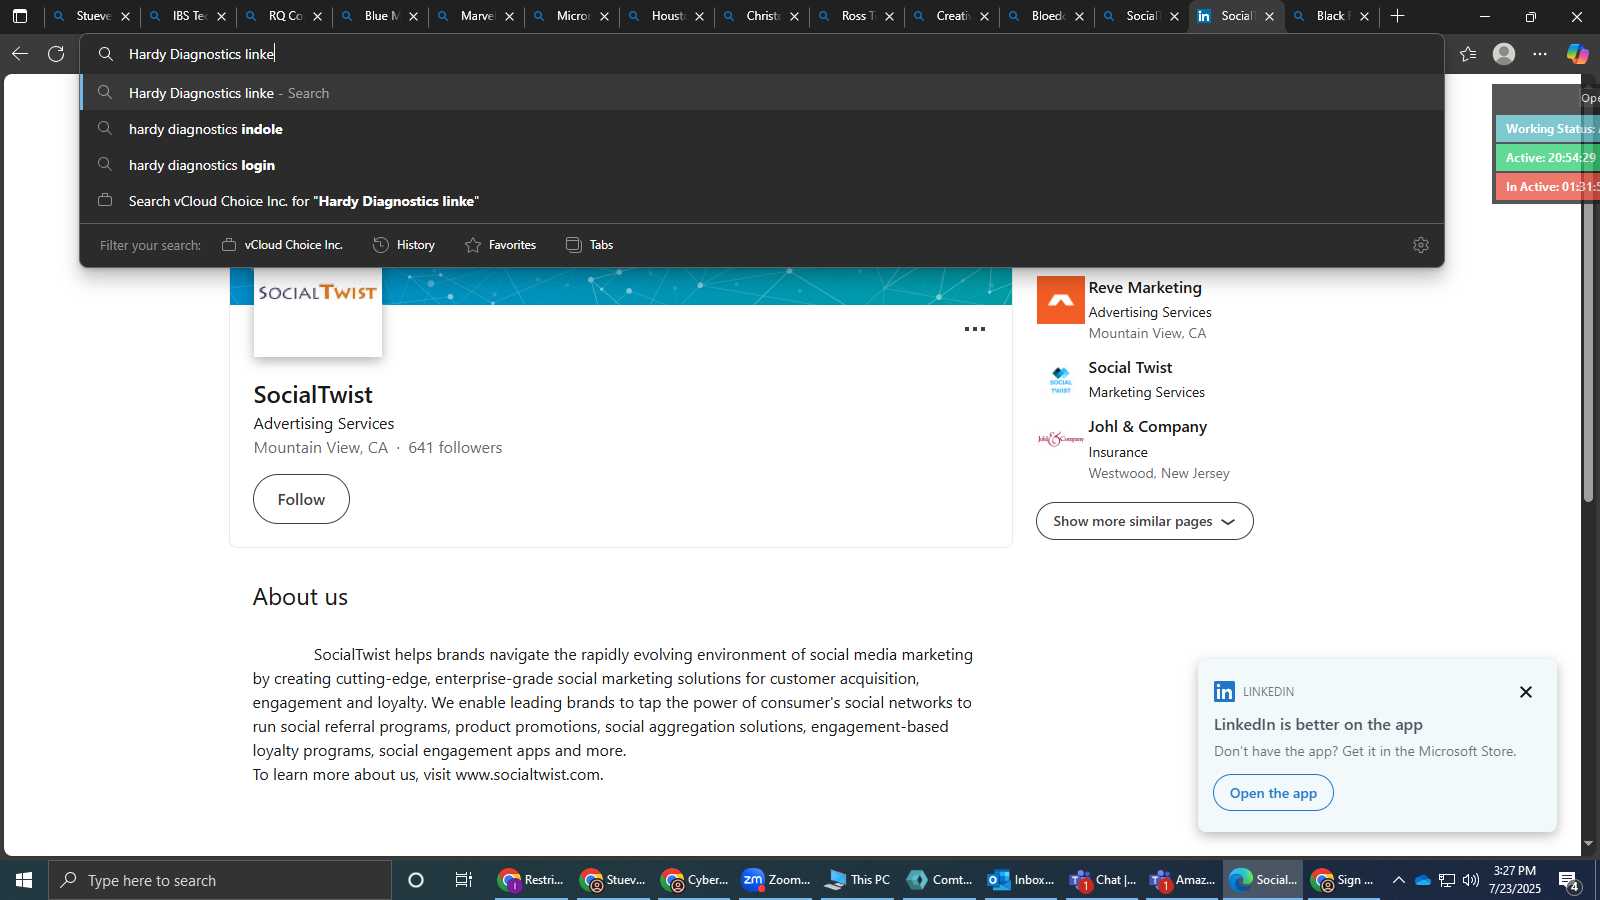Viewport: 1600px width, 900px height.
Task: Click the Social Twist blue logo thumbnail
Action: click(1061, 380)
